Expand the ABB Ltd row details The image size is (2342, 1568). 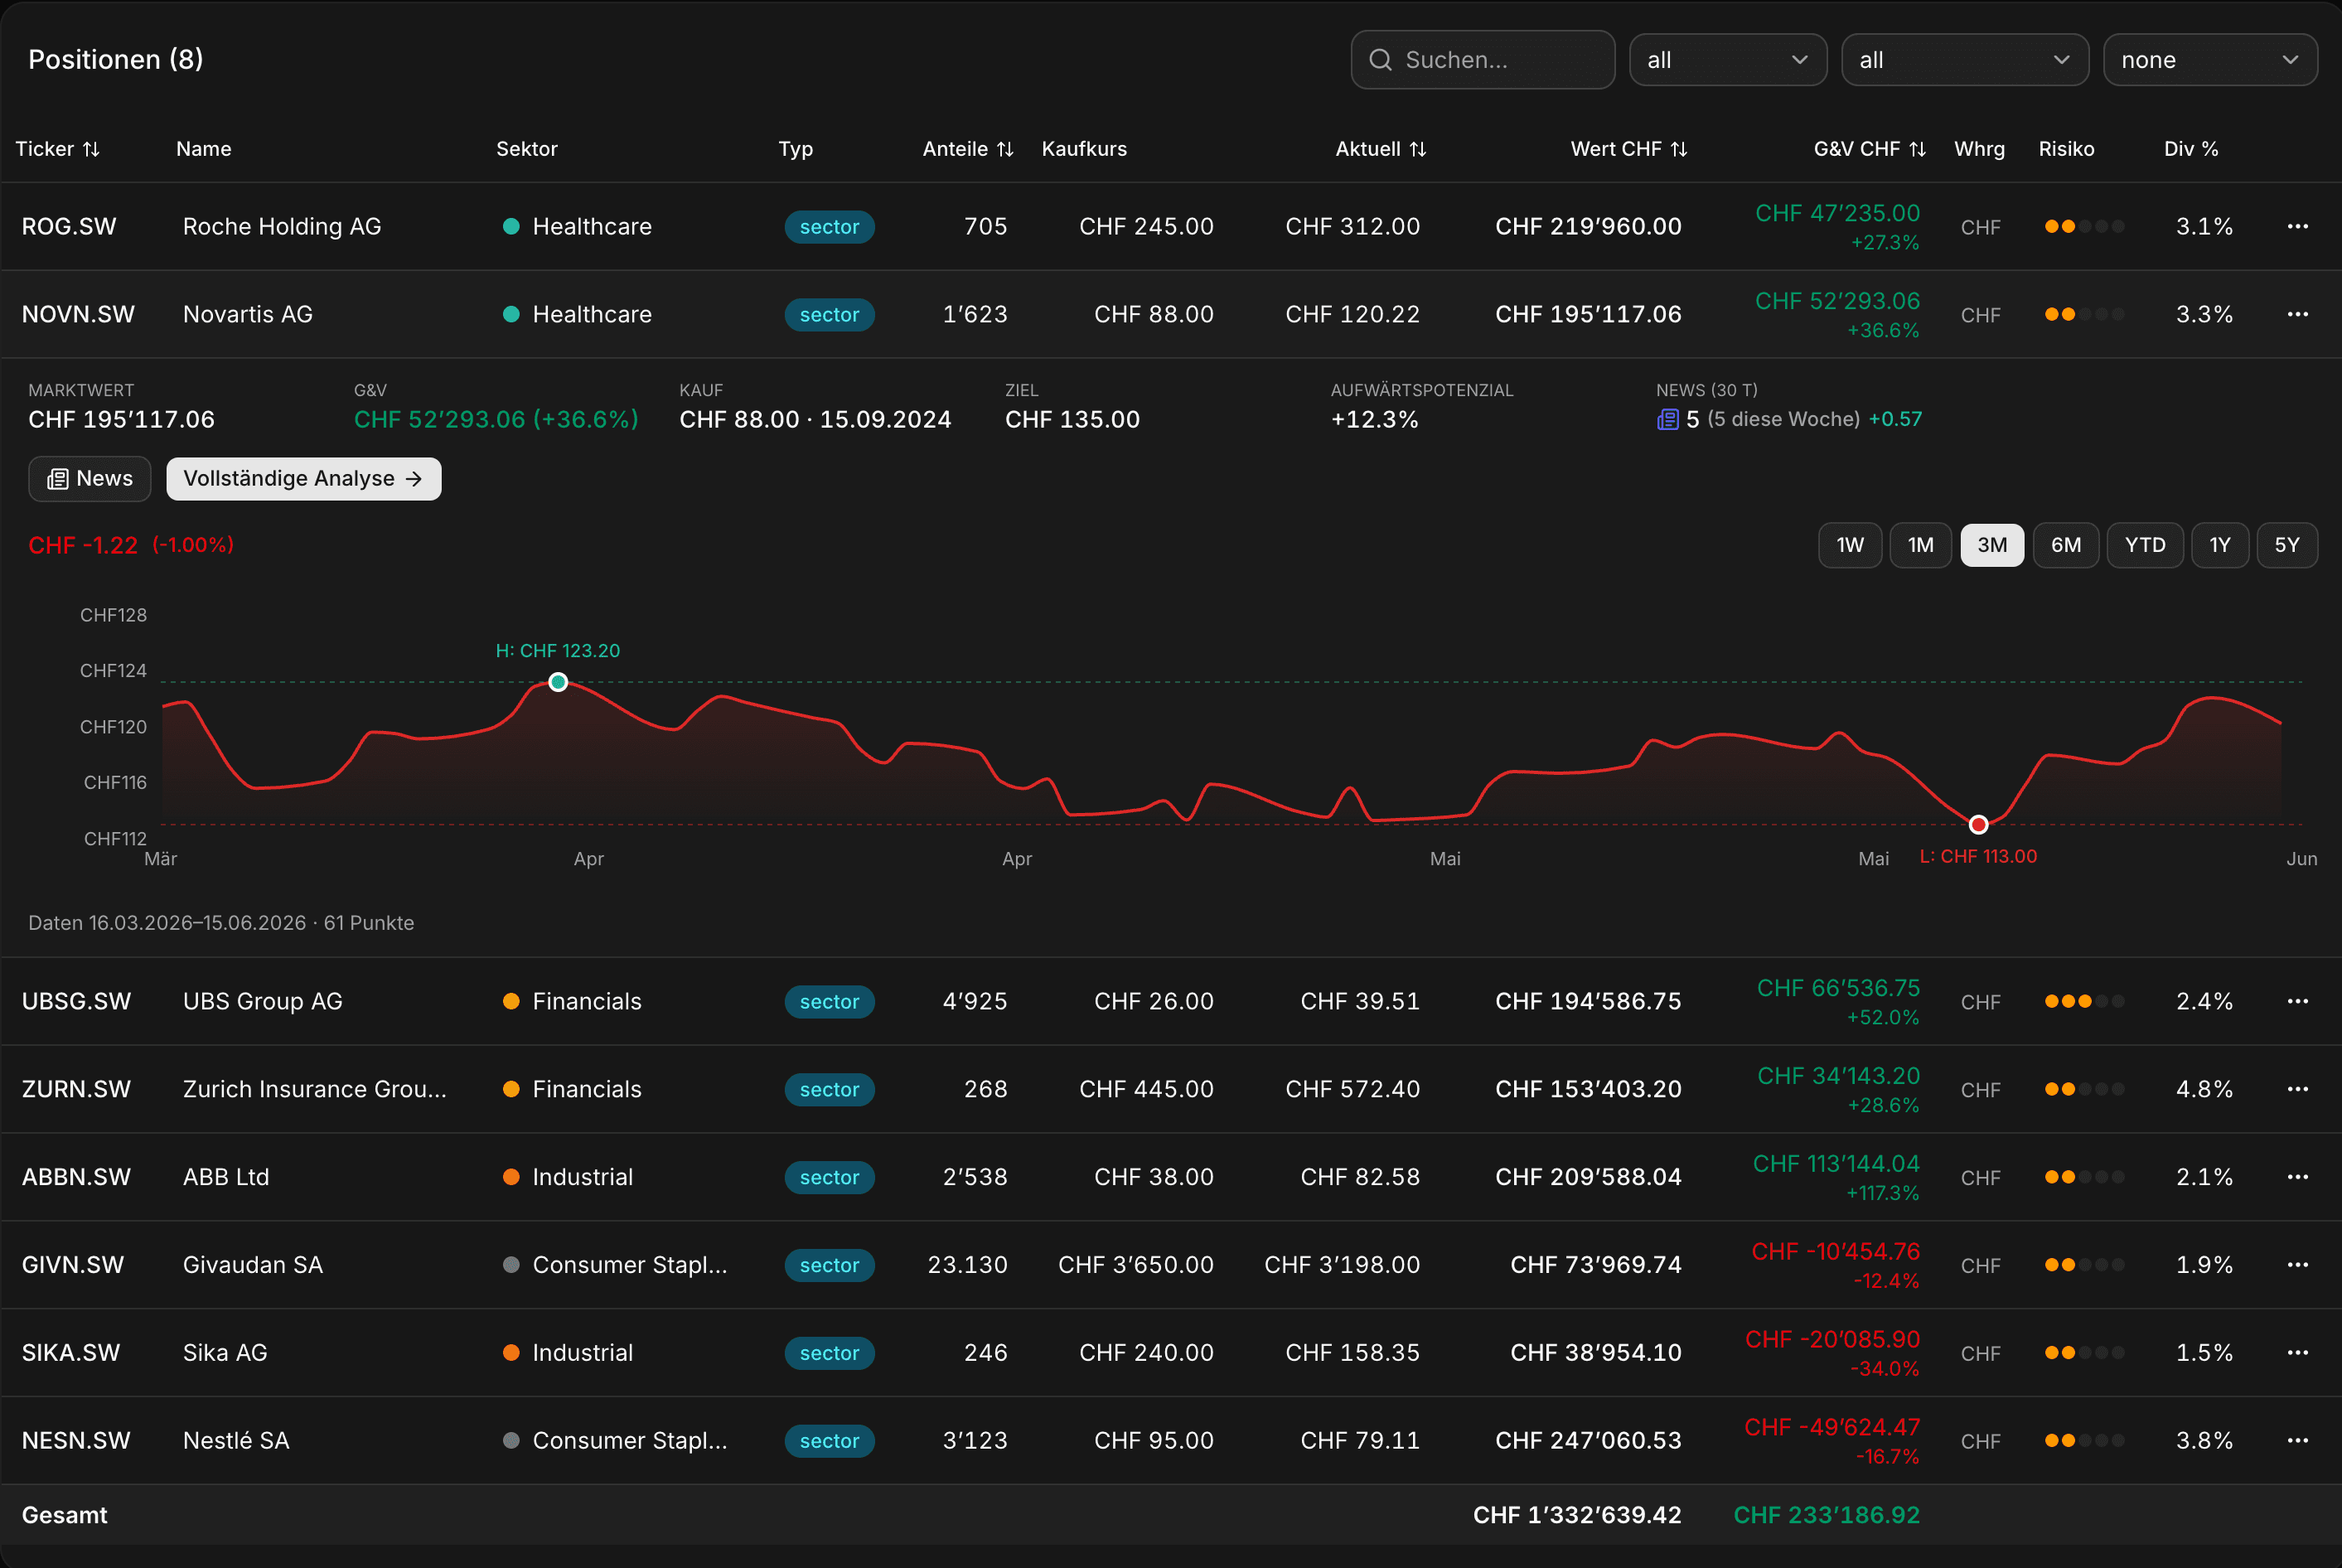click(x=1171, y=1177)
